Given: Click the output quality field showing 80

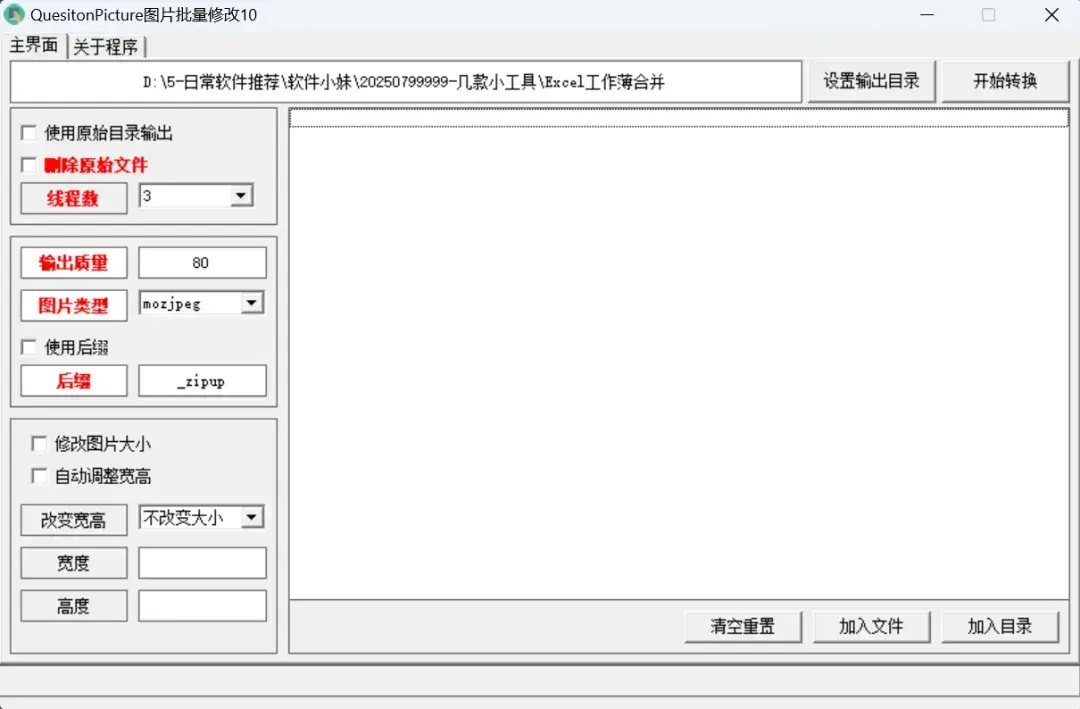Looking at the screenshot, I should coord(201,262).
